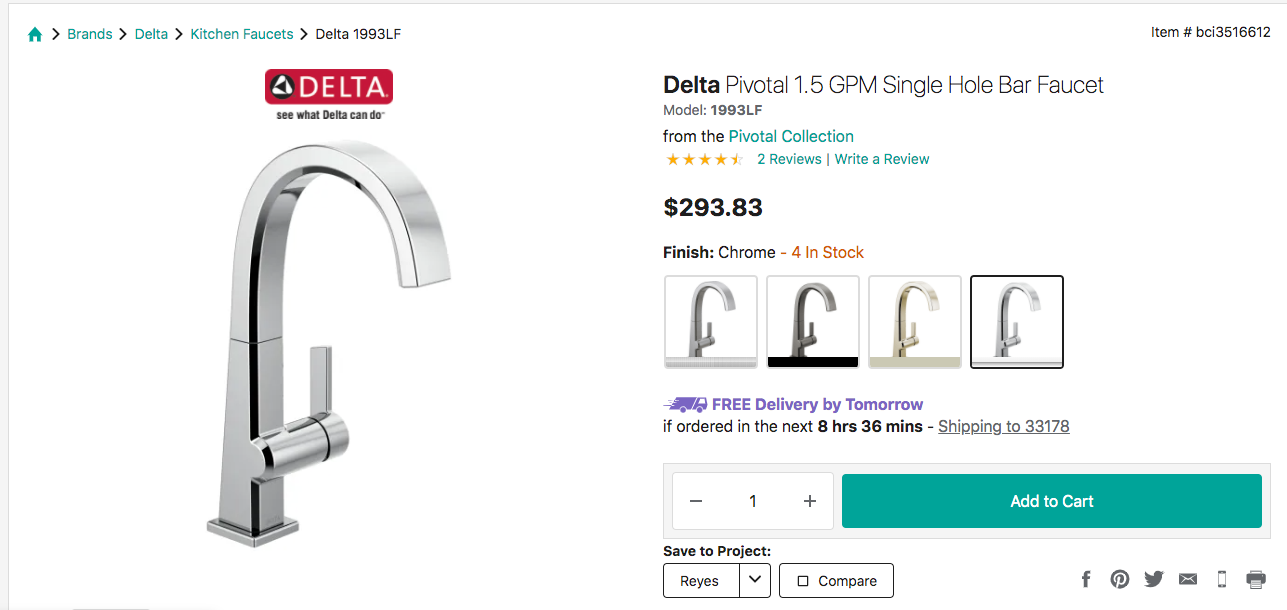Share product on Twitter
This screenshot has width=1287, height=610.
tap(1154, 579)
